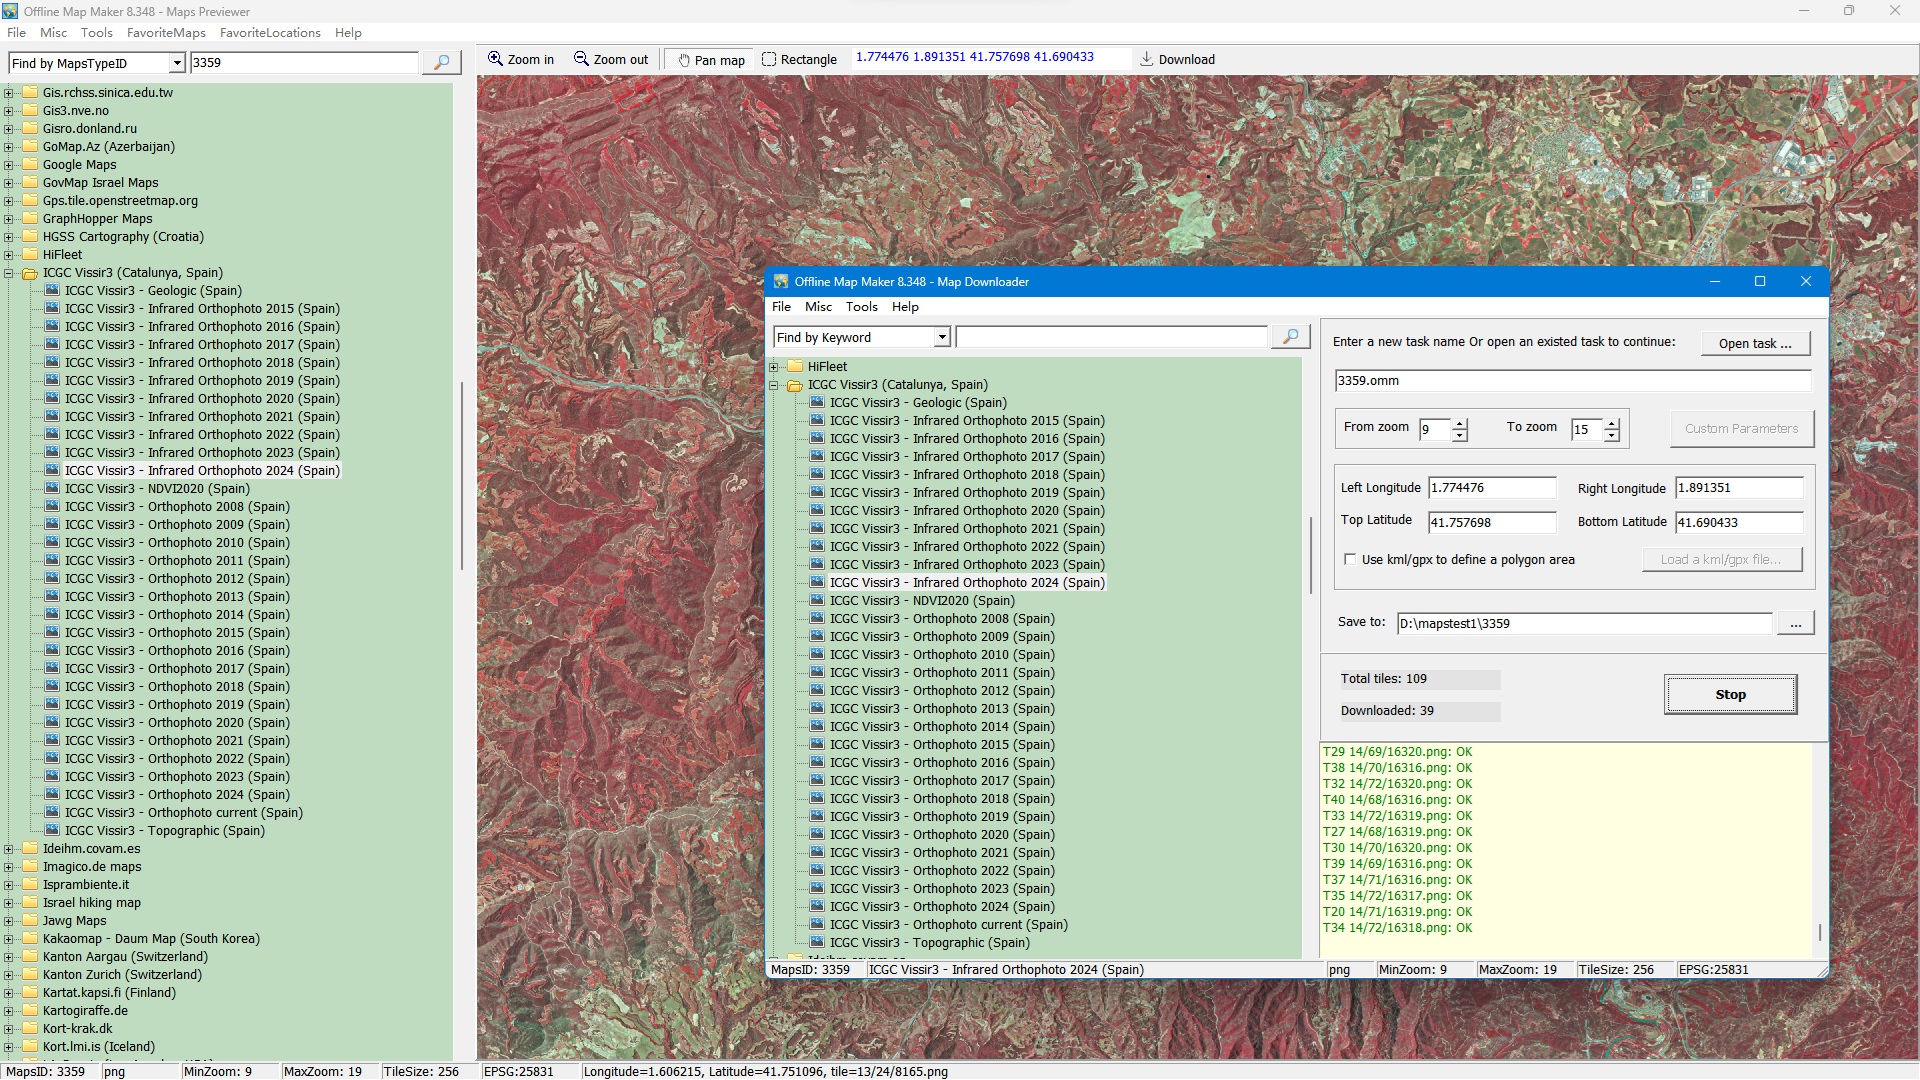Click search icon in Map Downloader window
Screen dimensions: 1920x1080
[1290, 337]
